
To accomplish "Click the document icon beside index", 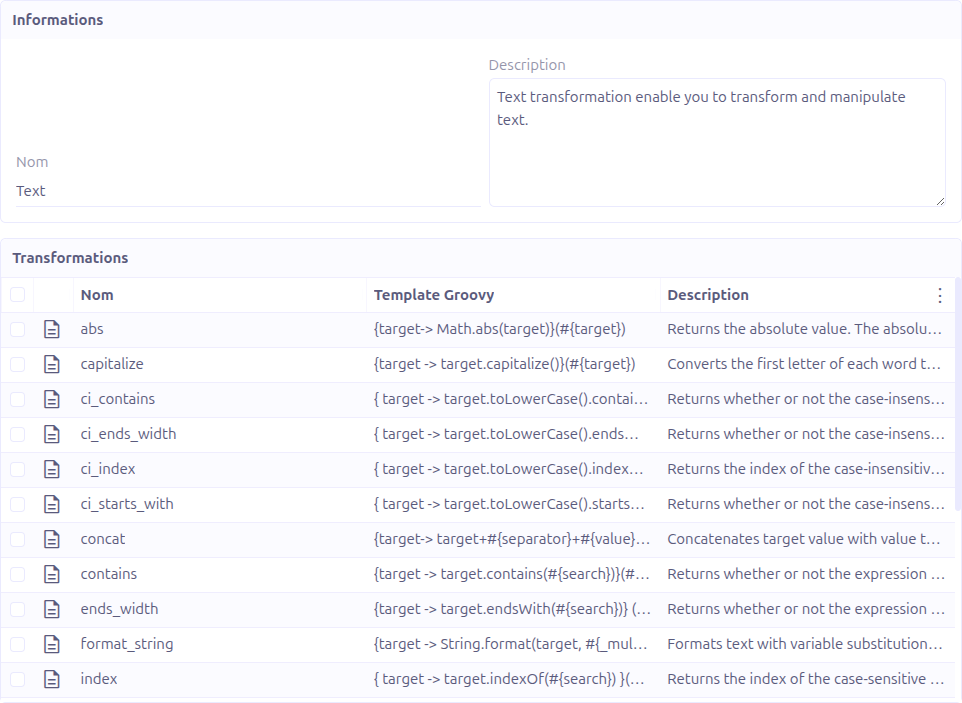I will coord(52,679).
